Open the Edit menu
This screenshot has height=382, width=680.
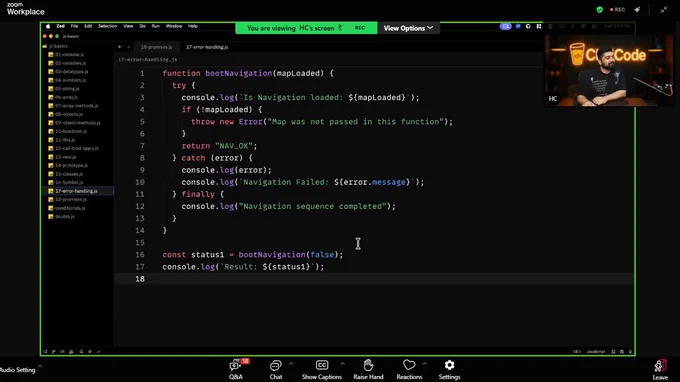[88, 26]
